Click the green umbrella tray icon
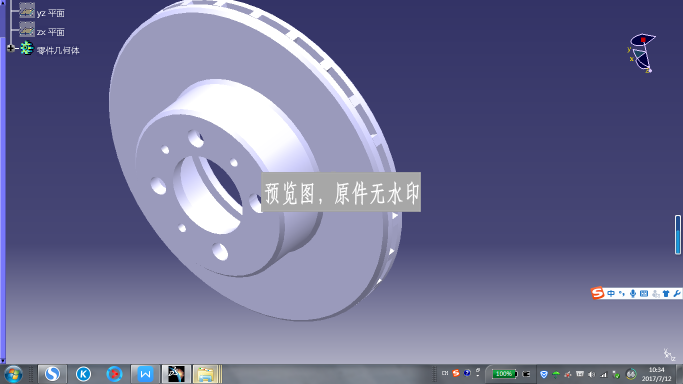Screen dimensions: 683x384 (556, 374)
